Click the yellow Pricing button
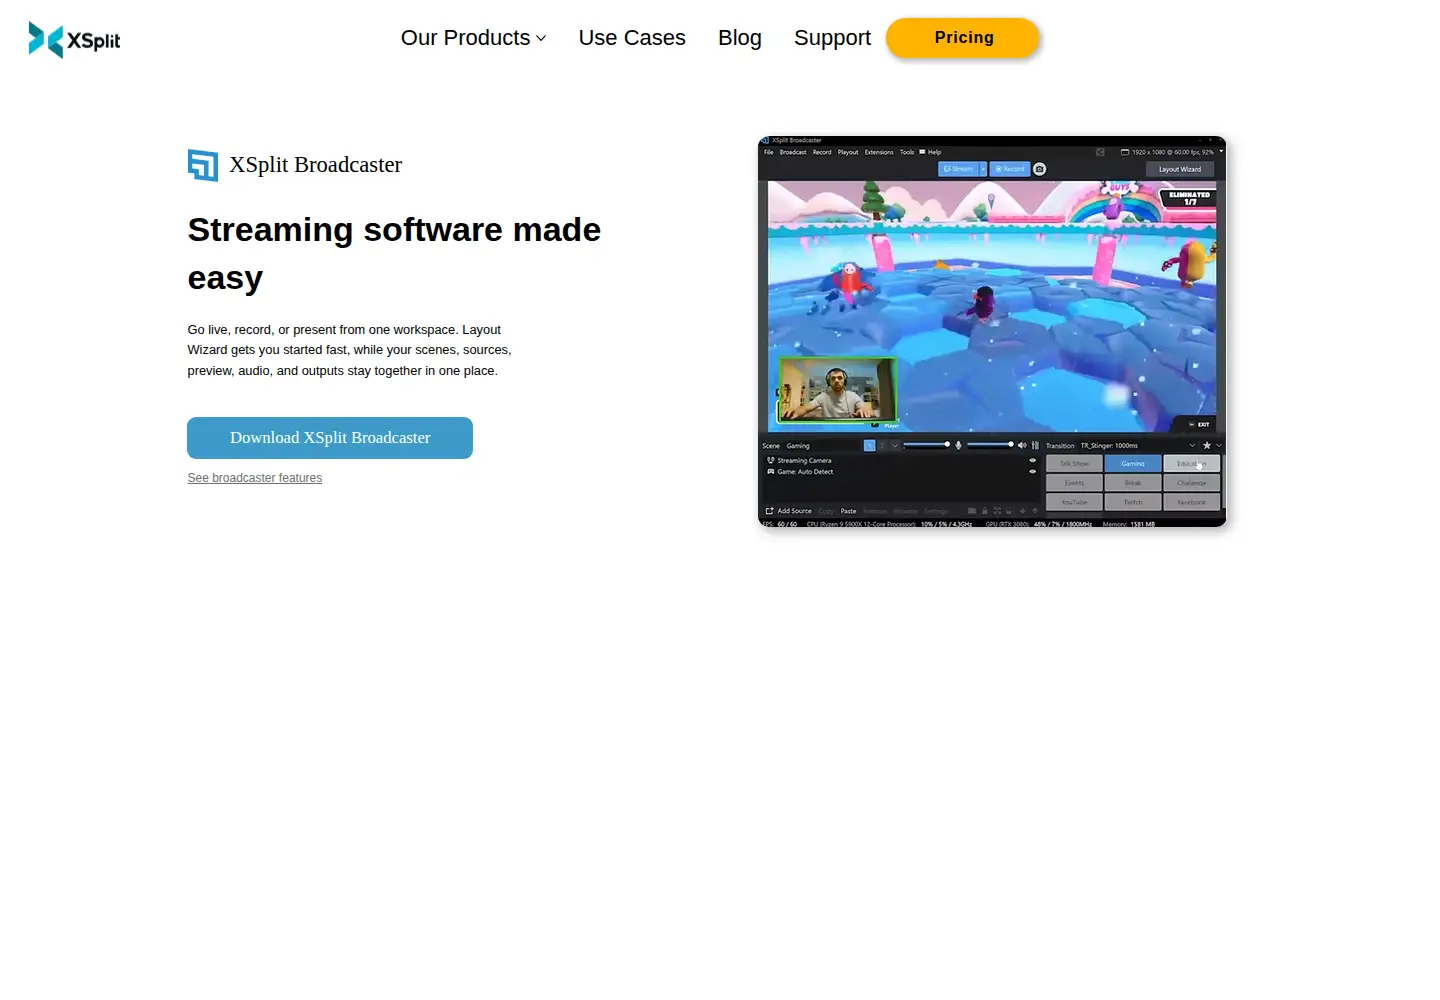 point(963,38)
